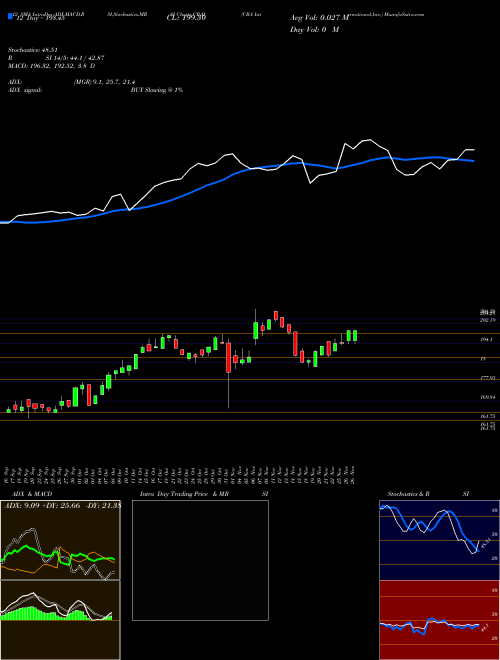Screen dimensions: 500x660
Task: Click the 177.93 price axis label
Action: [488, 378]
